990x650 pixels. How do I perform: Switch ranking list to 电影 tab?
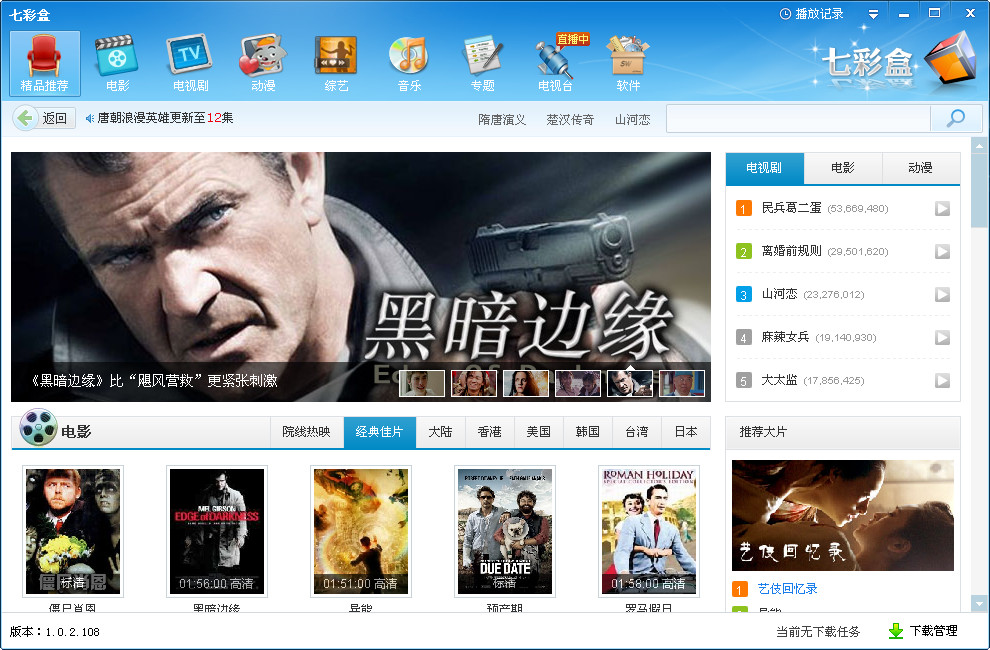843,168
